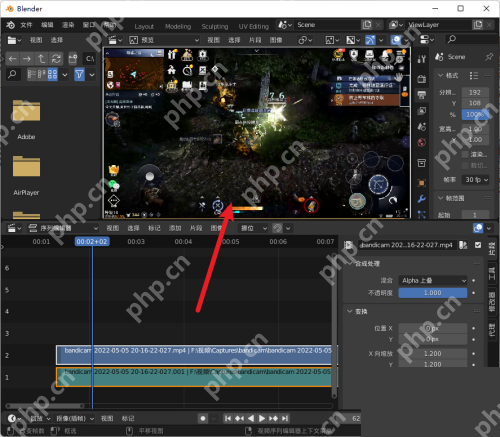Viewport: 500px width, 437px height.
Task: Open the Tool properties tab icon
Action: (422, 59)
